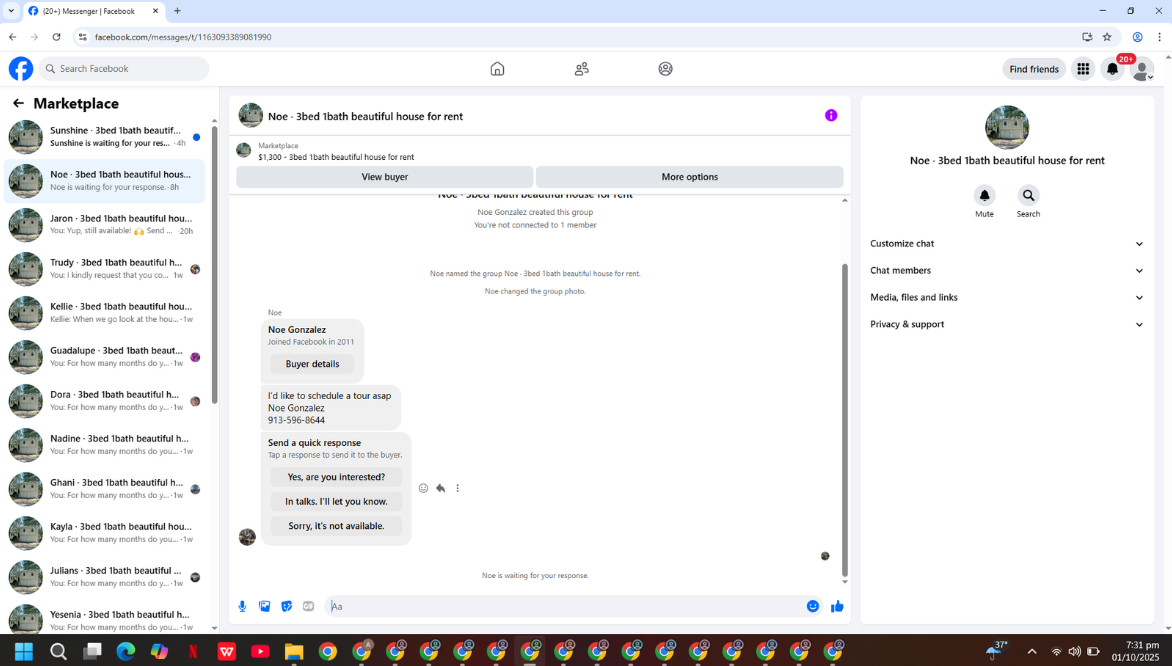The height and width of the screenshot is (666, 1172).
Task: Open Buyer details for Noe Gonzalez
Action: coord(312,364)
